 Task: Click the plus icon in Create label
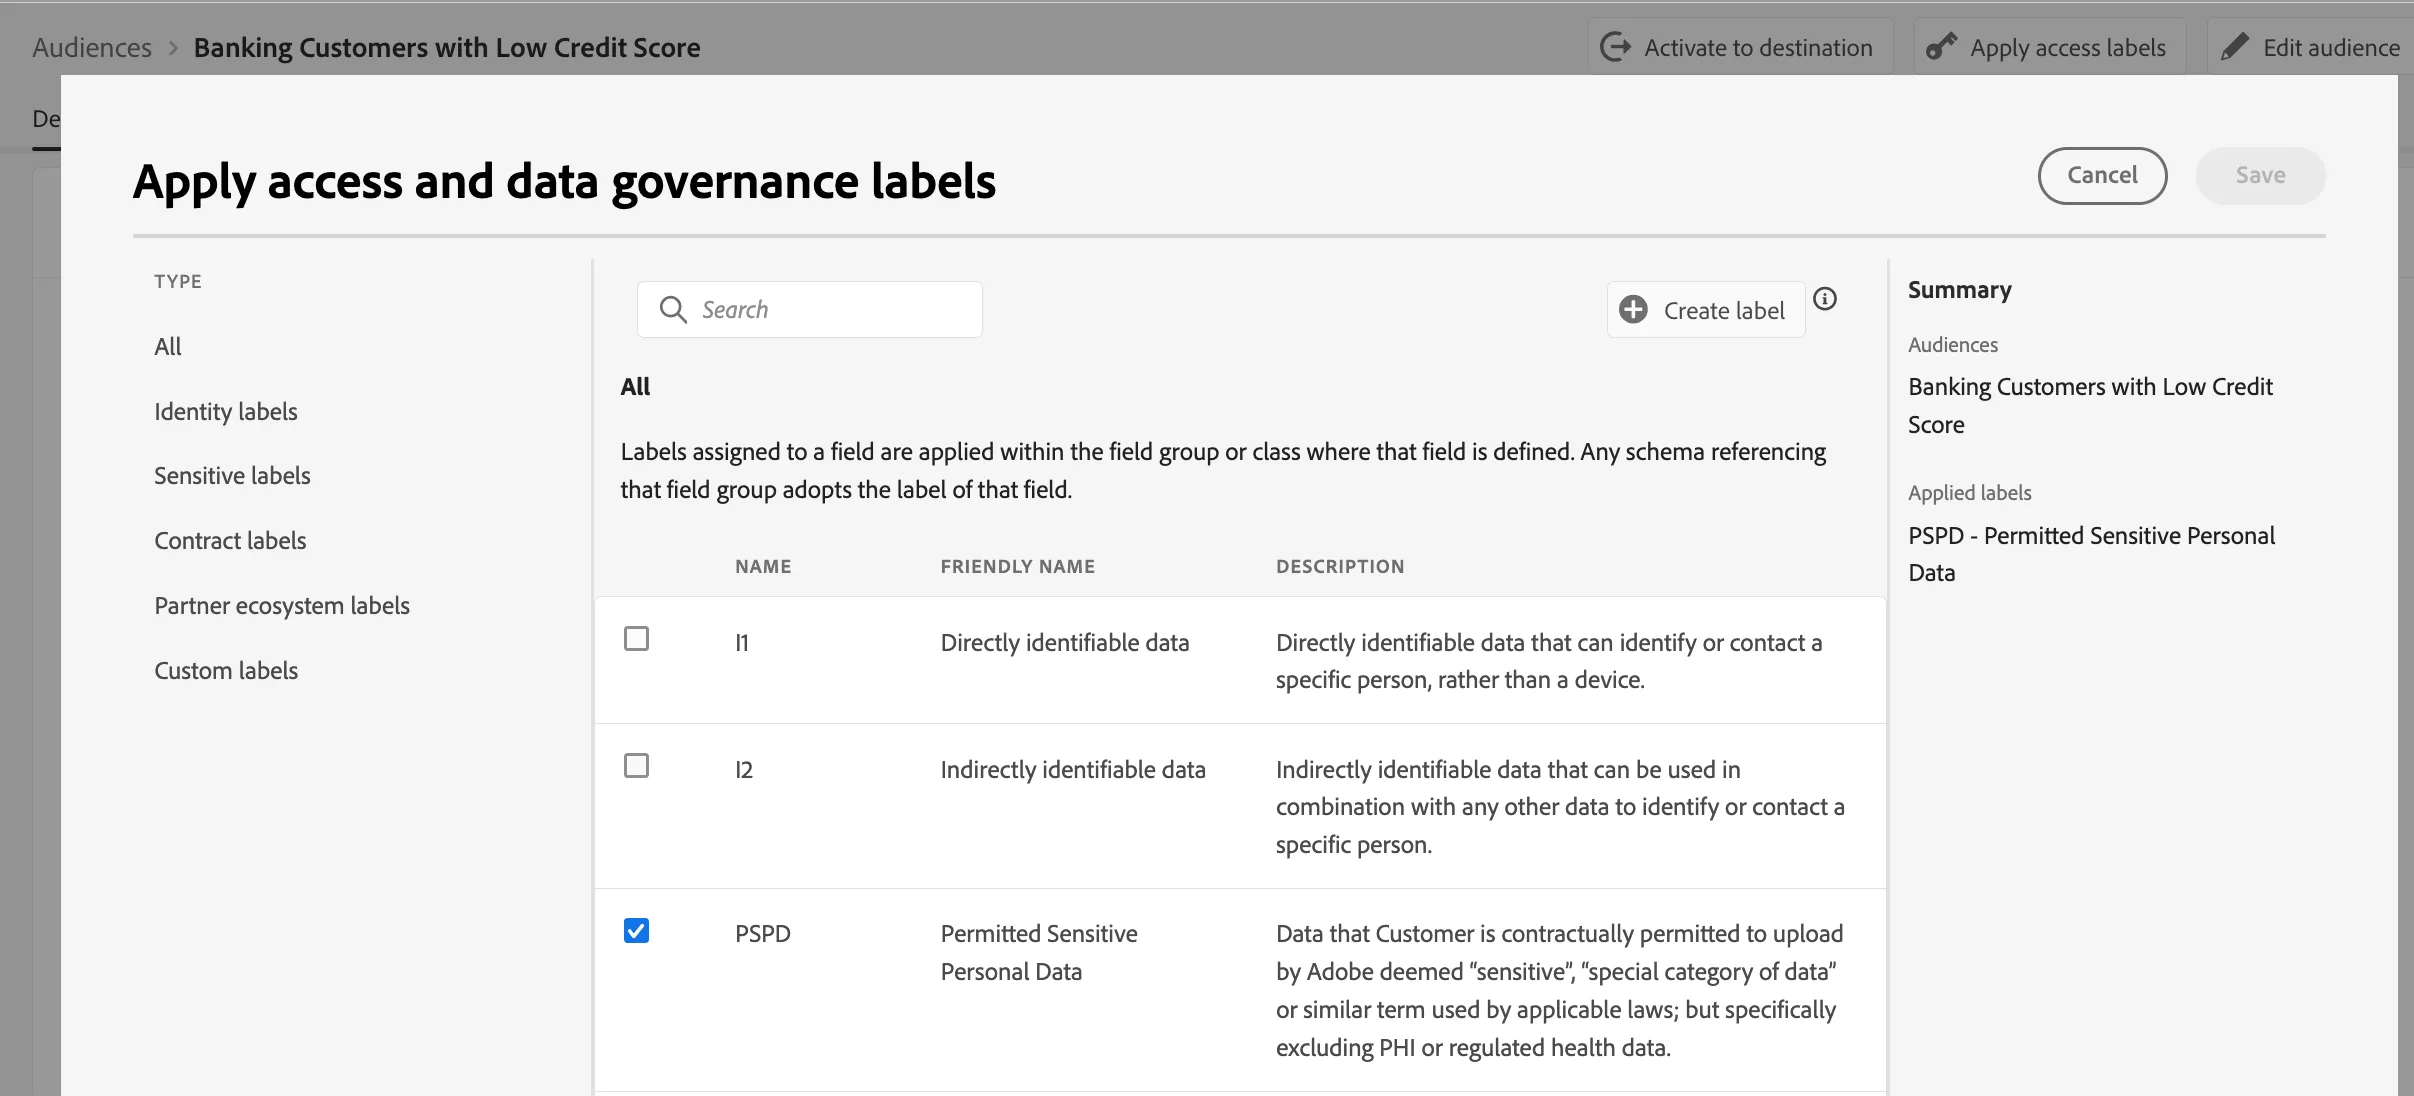[x=1634, y=310]
